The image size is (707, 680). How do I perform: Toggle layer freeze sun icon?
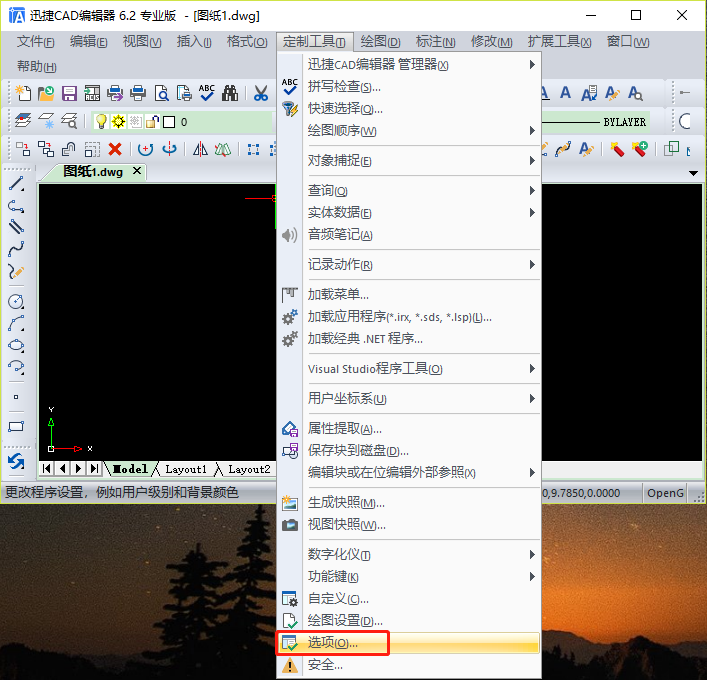[119, 121]
